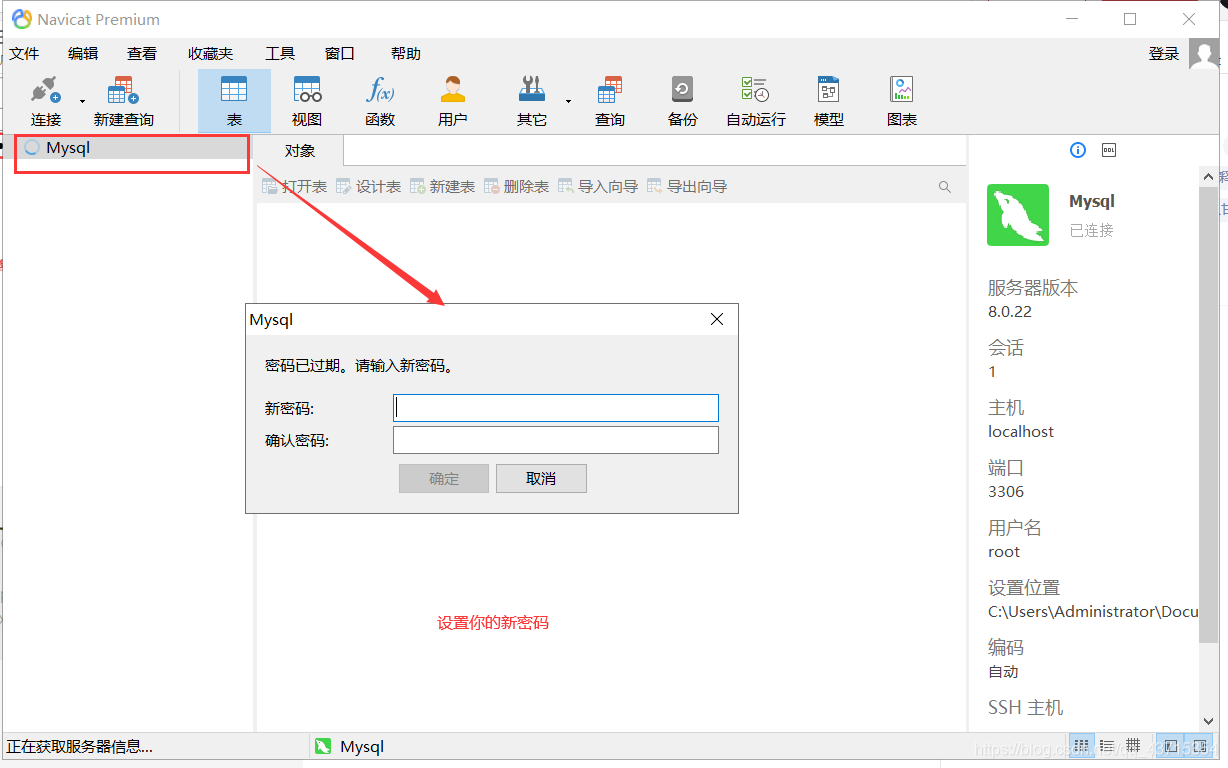Show the DDL panel icon

pos(1108,150)
